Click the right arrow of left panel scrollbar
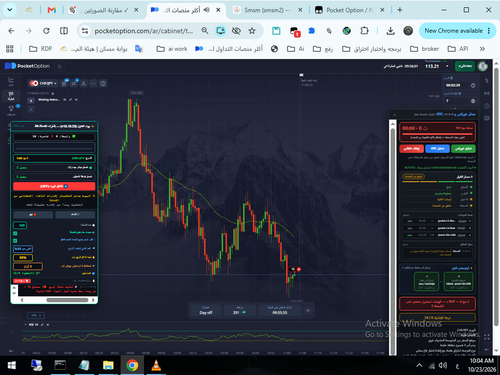This screenshot has height=375, width=500. pos(93,300)
